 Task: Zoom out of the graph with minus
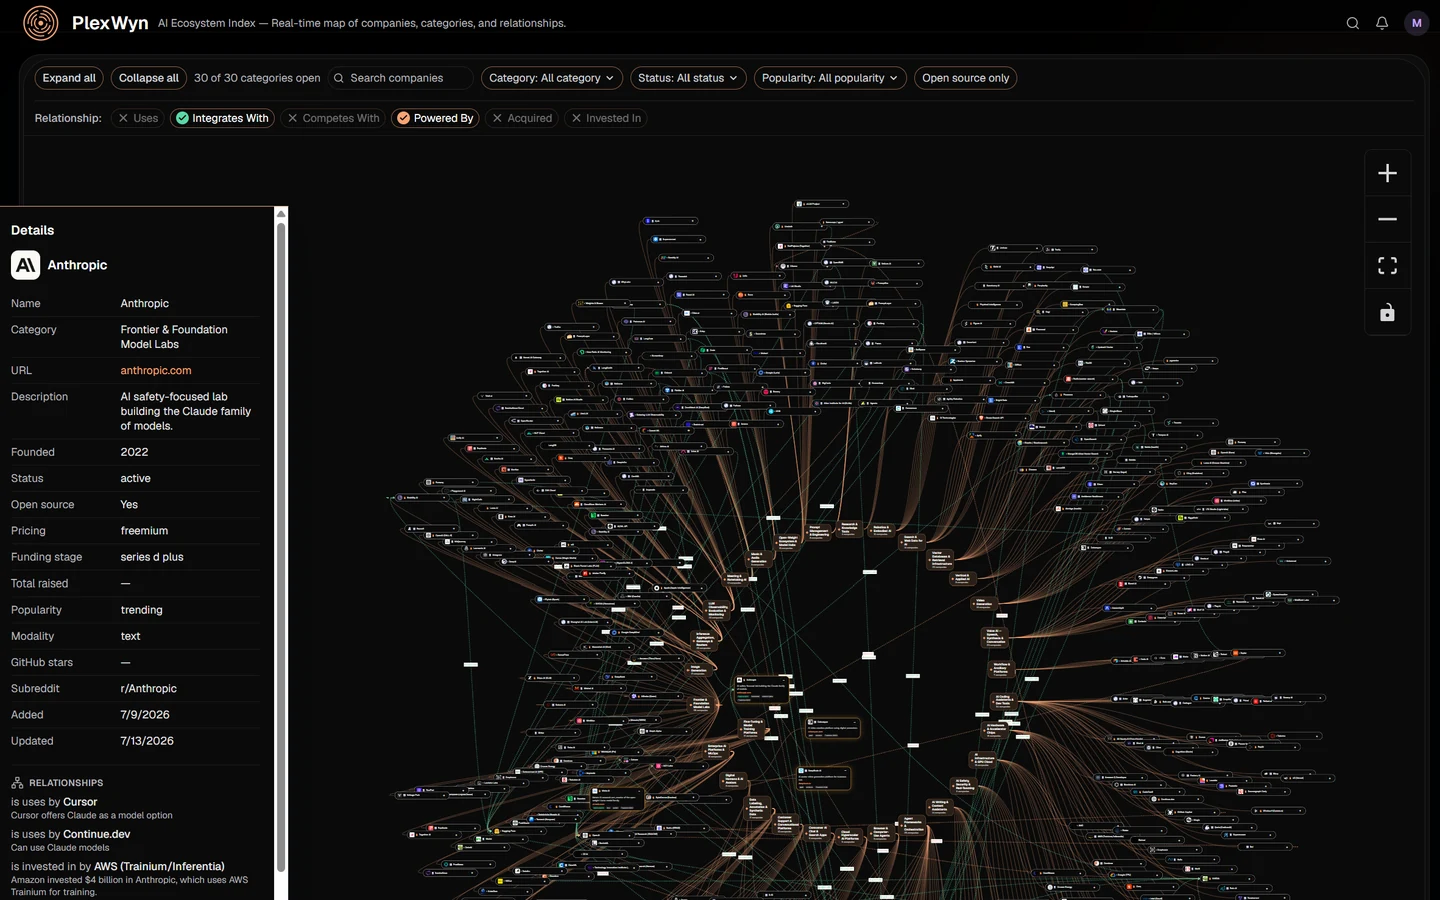pyautogui.click(x=1387, y=219)
